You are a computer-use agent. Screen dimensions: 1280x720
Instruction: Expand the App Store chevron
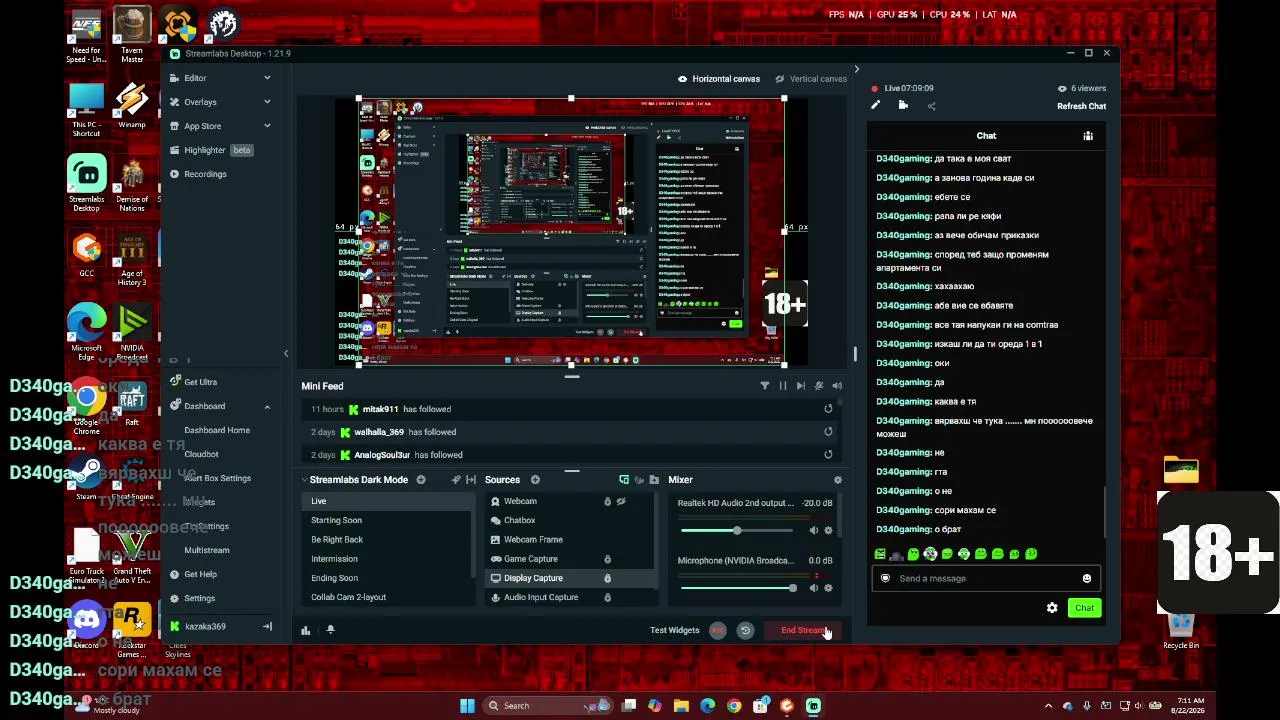tap(267, 126)
